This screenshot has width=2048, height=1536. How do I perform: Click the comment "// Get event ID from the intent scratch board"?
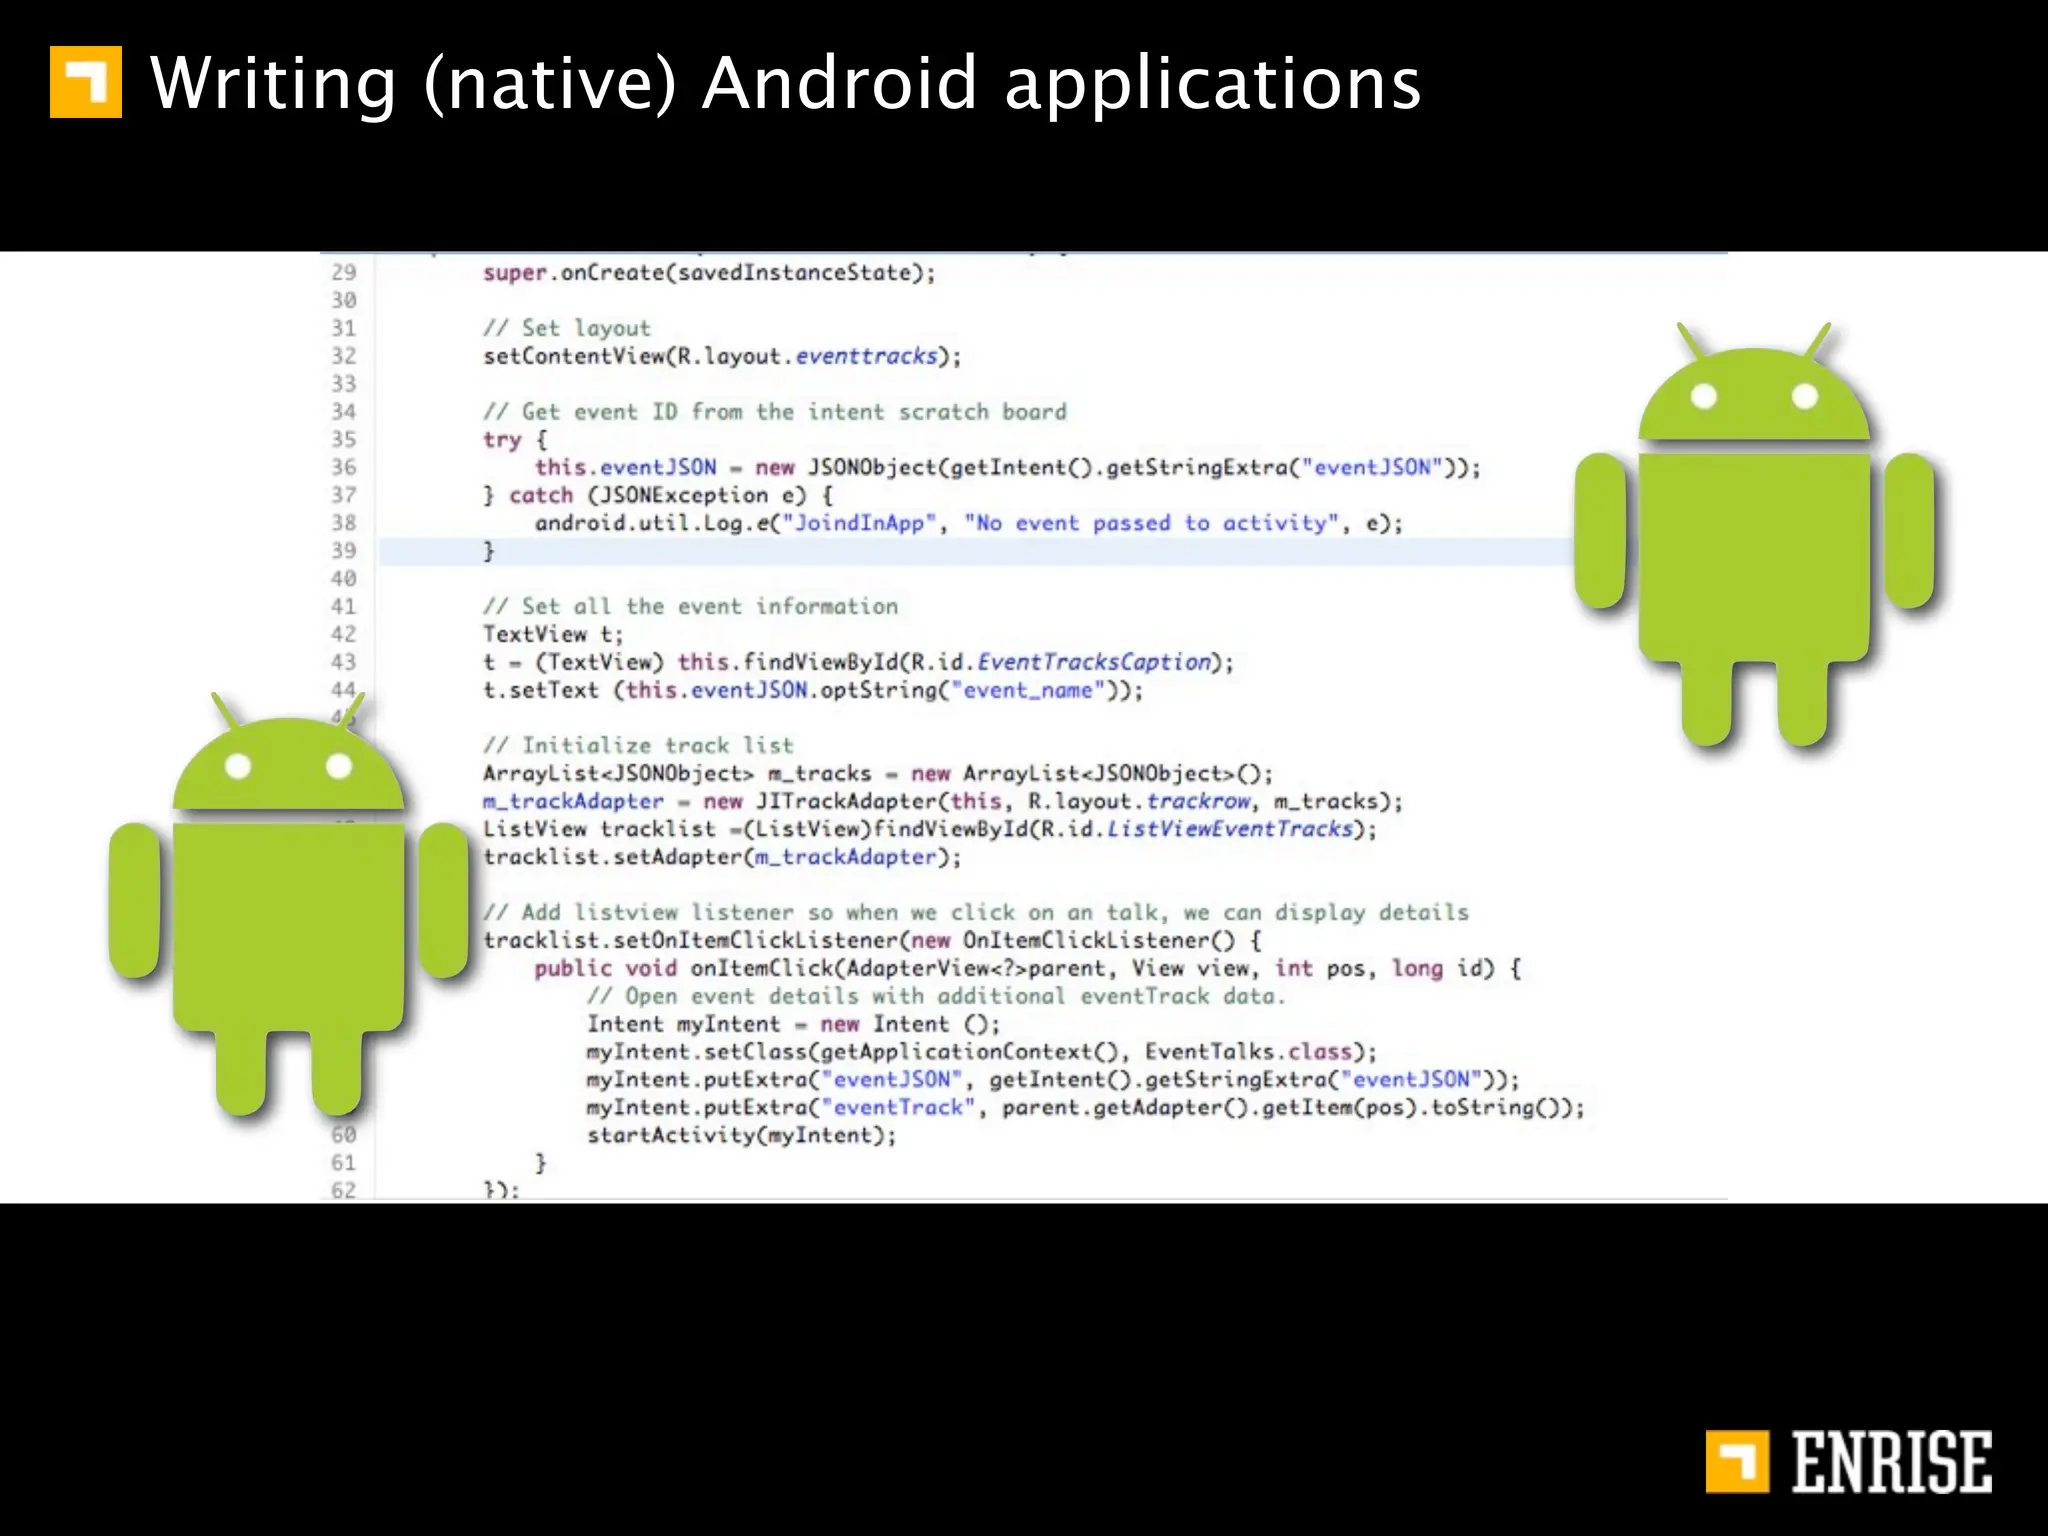(775, 412)
